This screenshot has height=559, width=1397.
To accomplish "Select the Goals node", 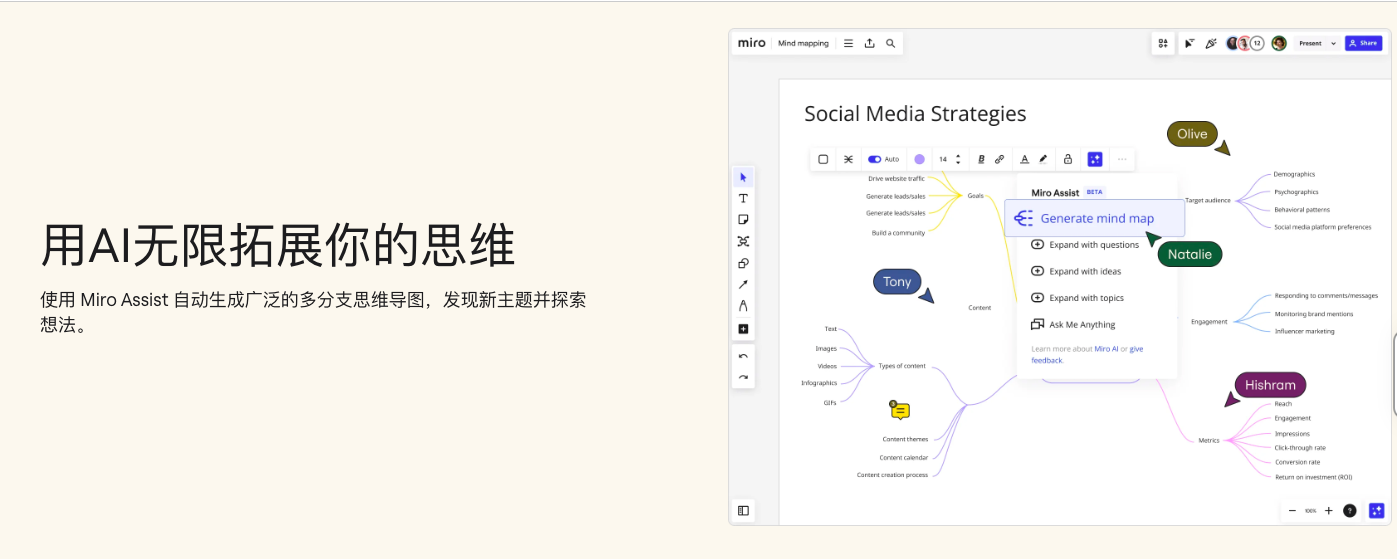I will click(975, 196).
